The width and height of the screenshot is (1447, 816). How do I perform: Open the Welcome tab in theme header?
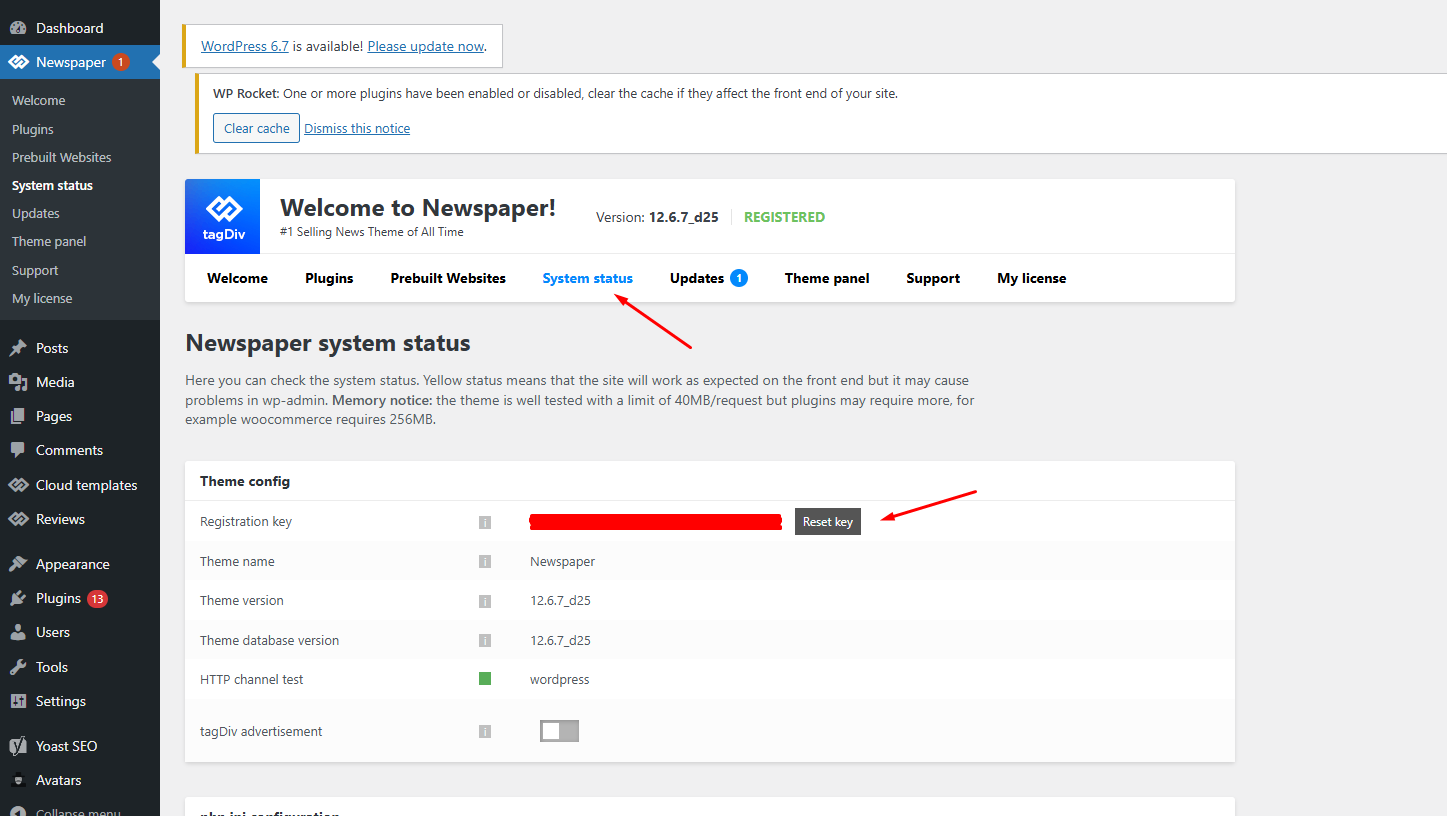(x=237, y=278)
